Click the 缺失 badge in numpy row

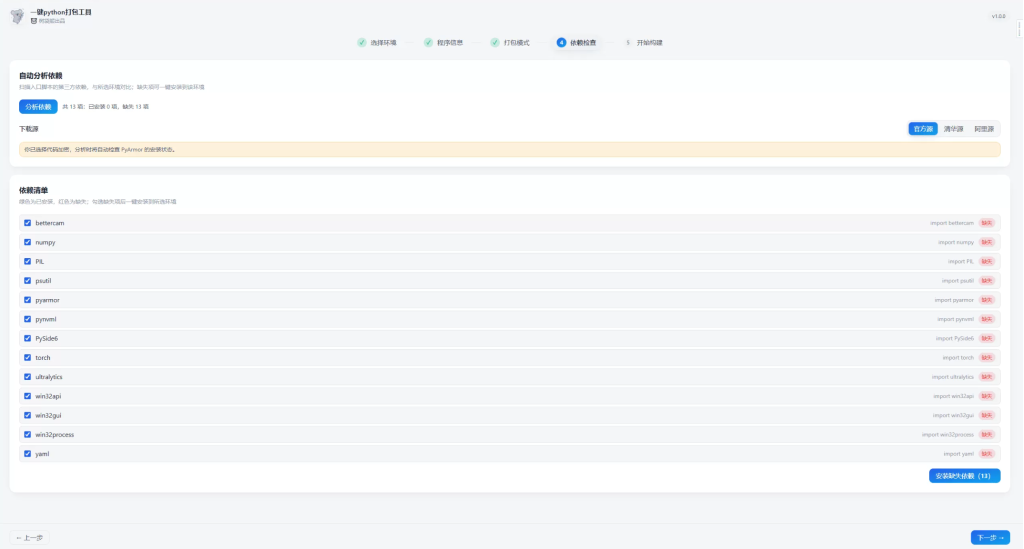point(987,242)
